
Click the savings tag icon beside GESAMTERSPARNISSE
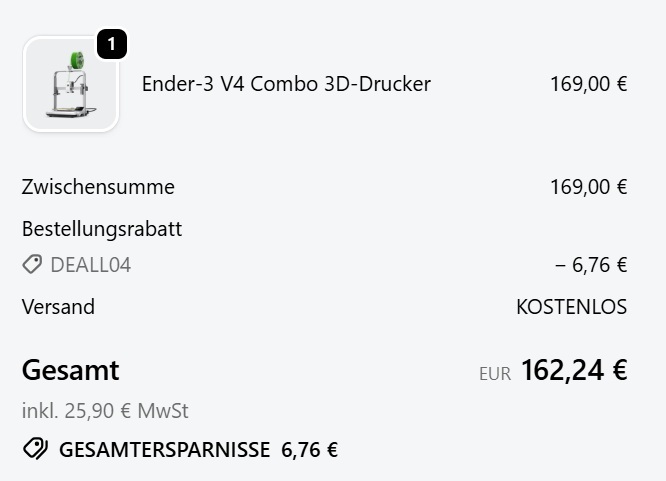click(x=35, y=450)
